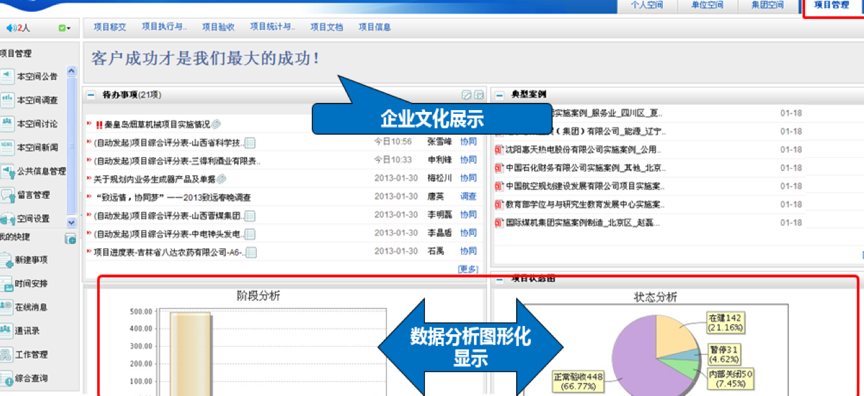Switch to the 项目管理 tab

click(831, 6)
